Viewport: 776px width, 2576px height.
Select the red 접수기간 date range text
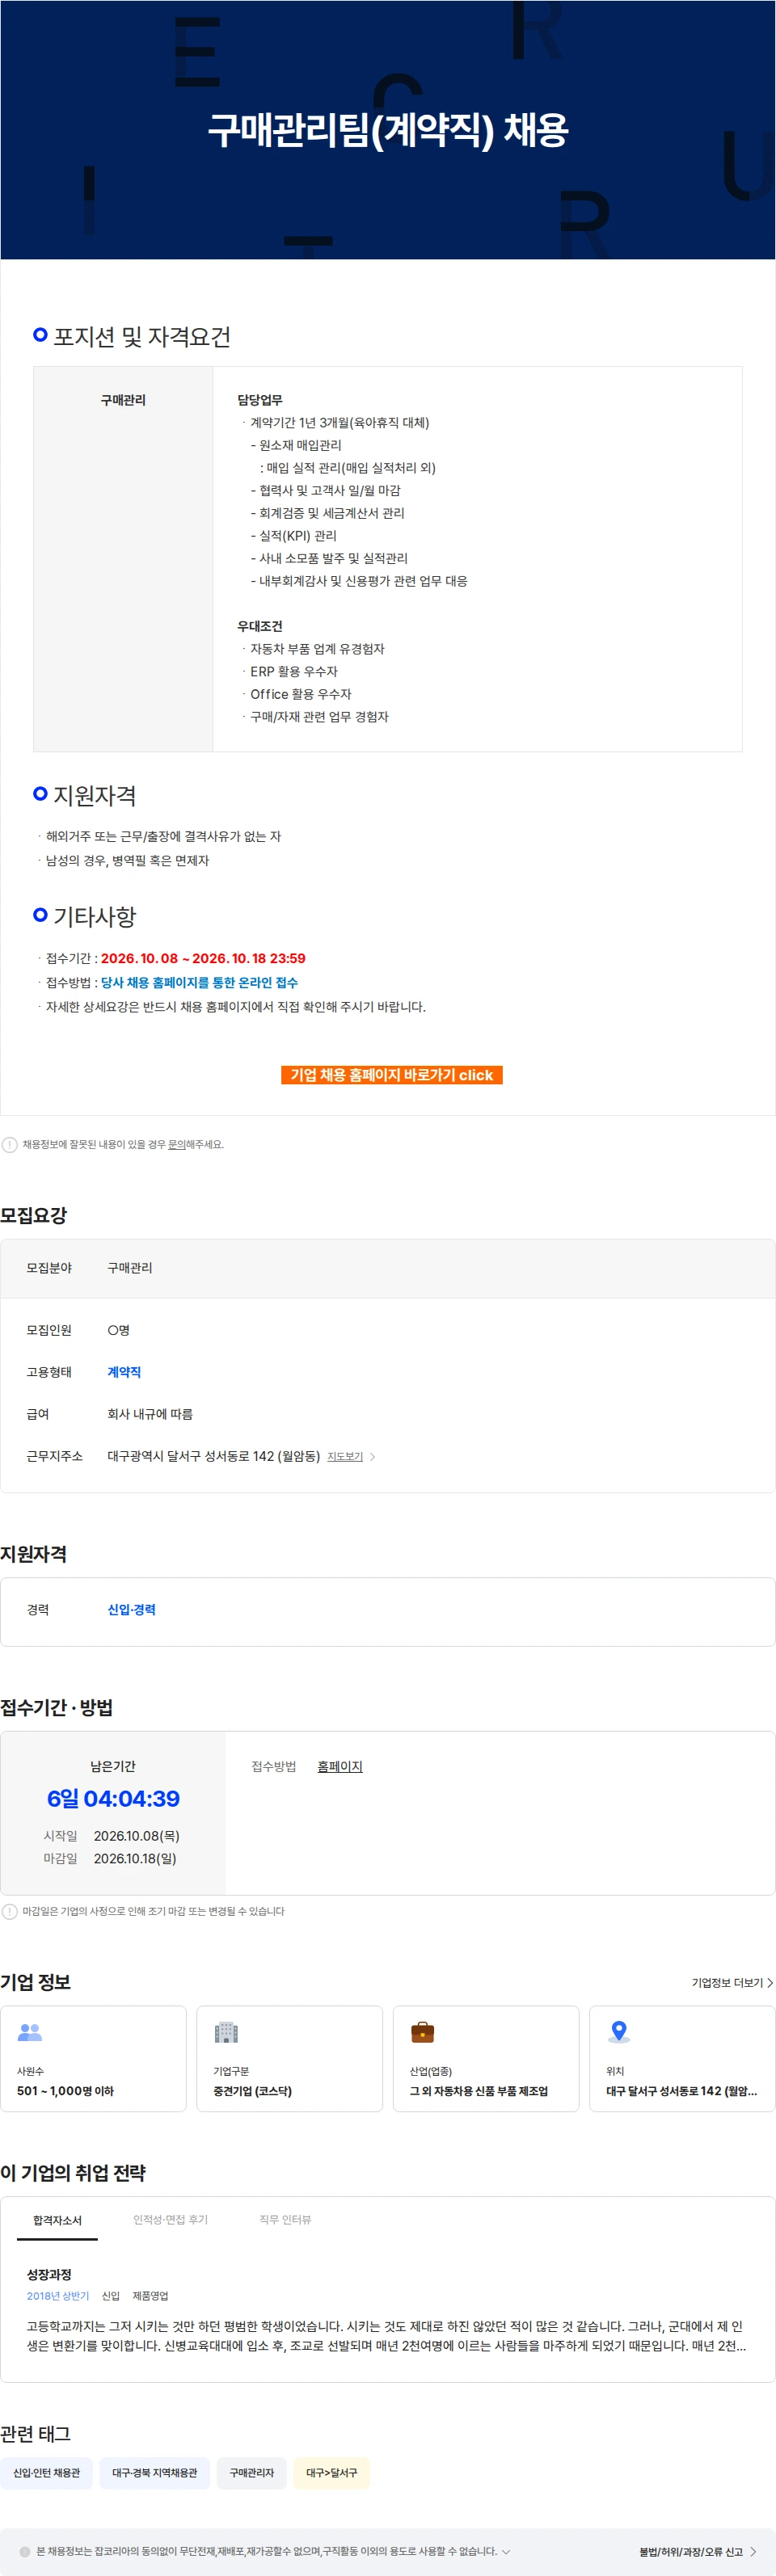pos(203,958)
